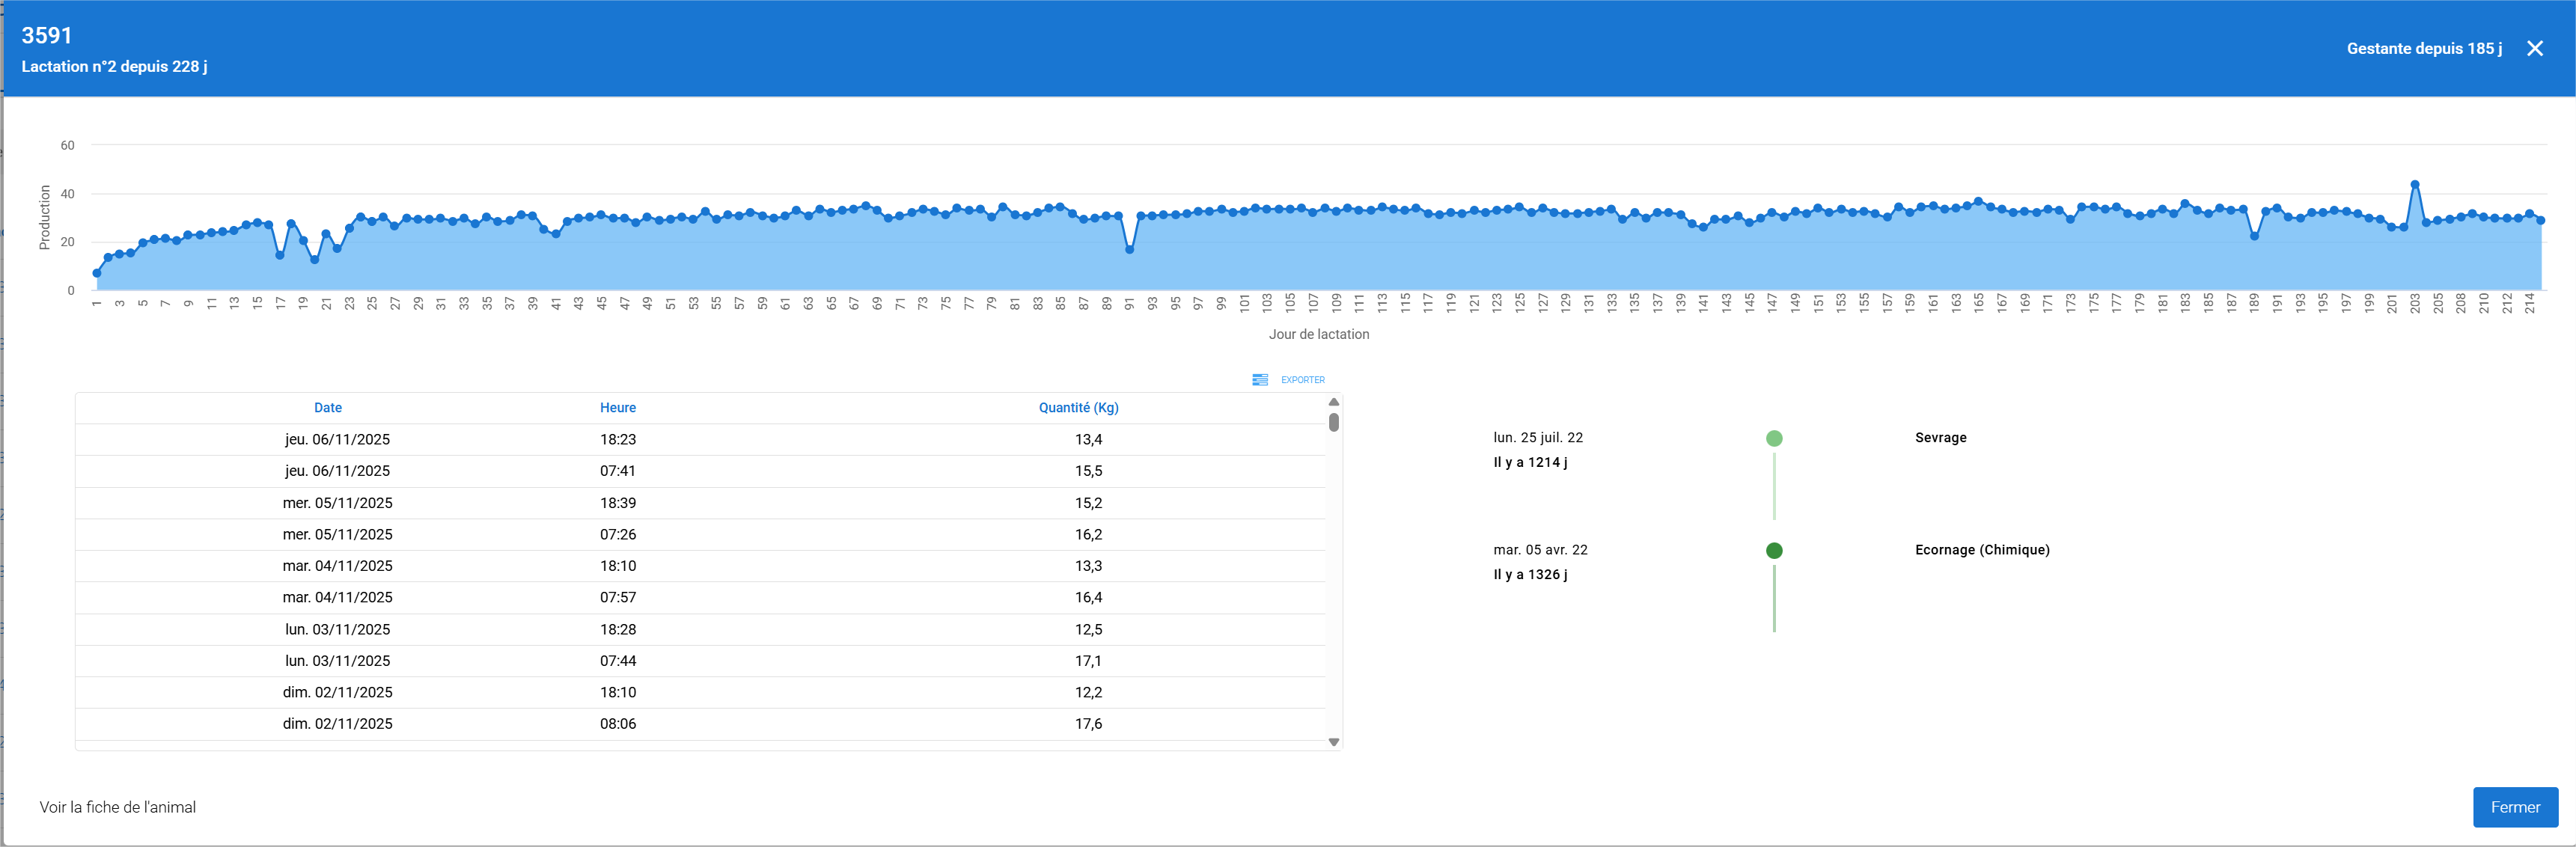Click the Exporter table icon
The image size is (2576, 847).
(x=1260, y=380)
